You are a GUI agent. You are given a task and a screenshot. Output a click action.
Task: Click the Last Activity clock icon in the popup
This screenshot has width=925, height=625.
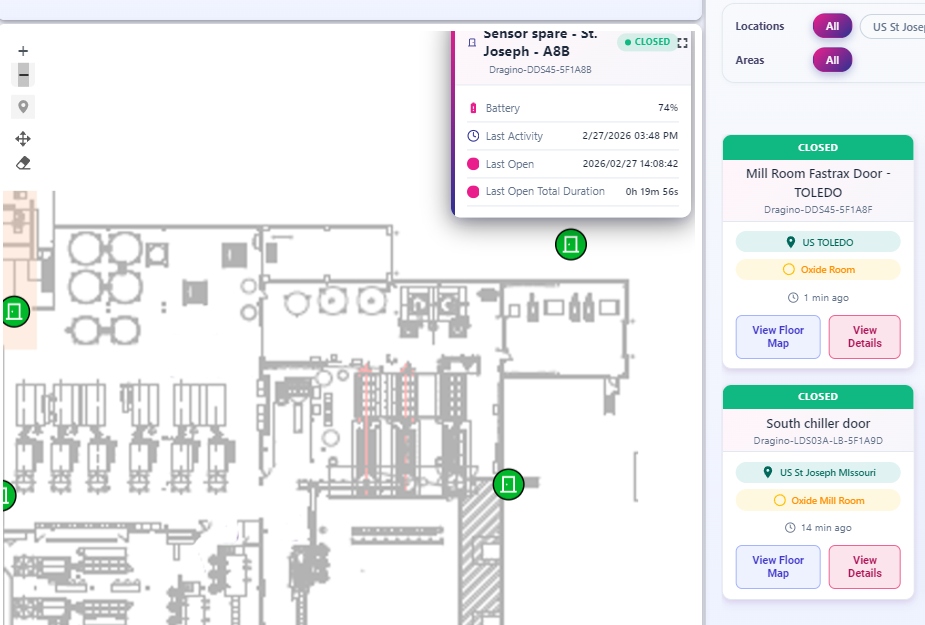471,136
